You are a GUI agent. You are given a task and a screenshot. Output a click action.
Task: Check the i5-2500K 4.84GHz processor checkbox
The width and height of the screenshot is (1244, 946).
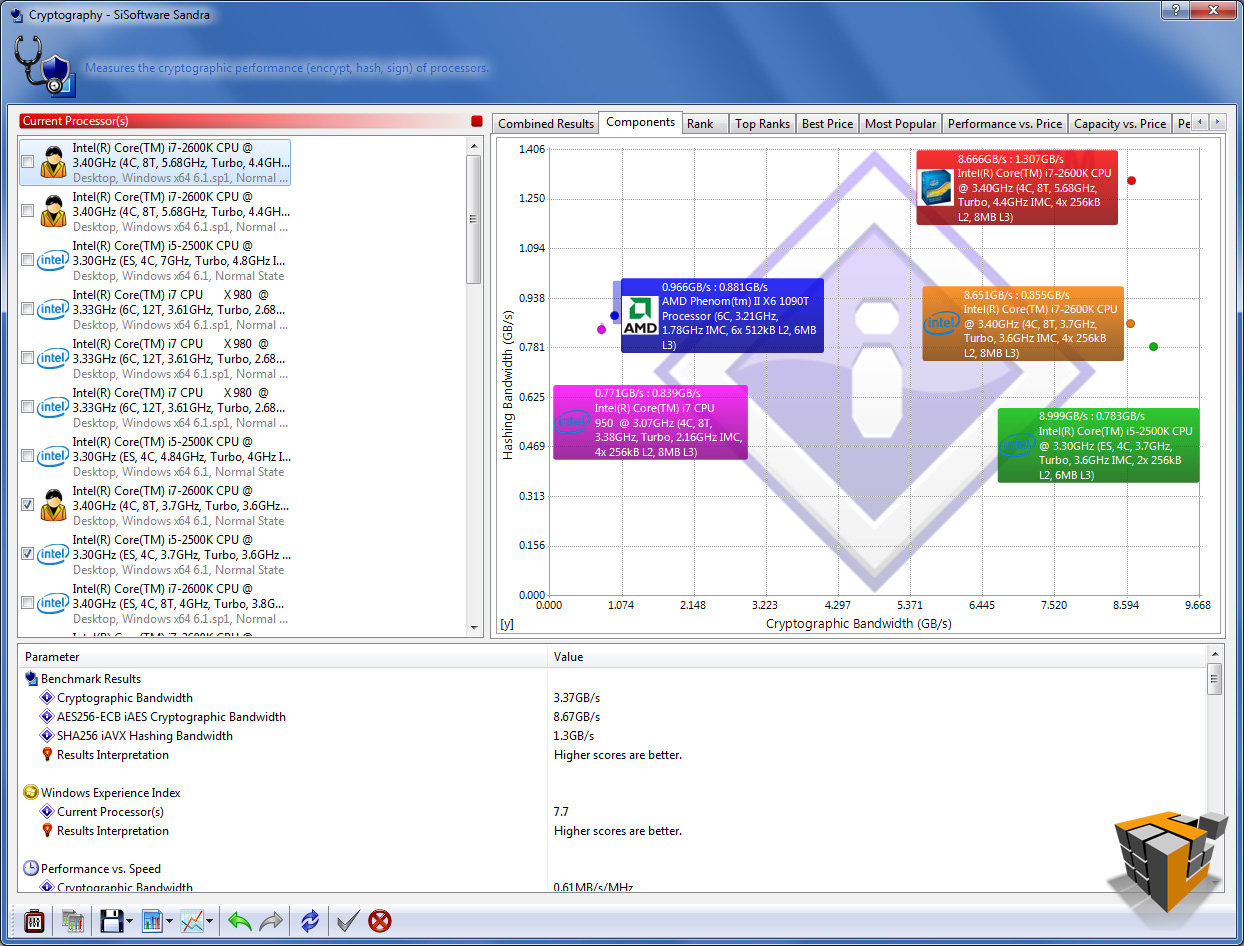pyautogui.click(x=28, y=456)
